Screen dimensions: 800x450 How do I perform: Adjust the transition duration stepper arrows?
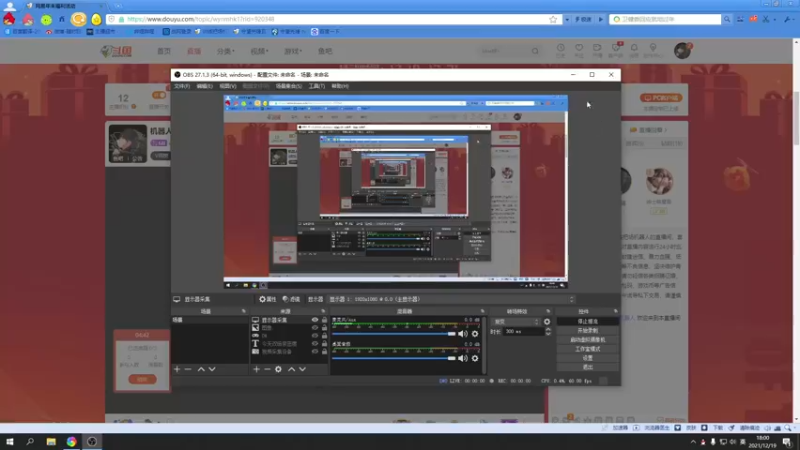[x=548, y=332]
